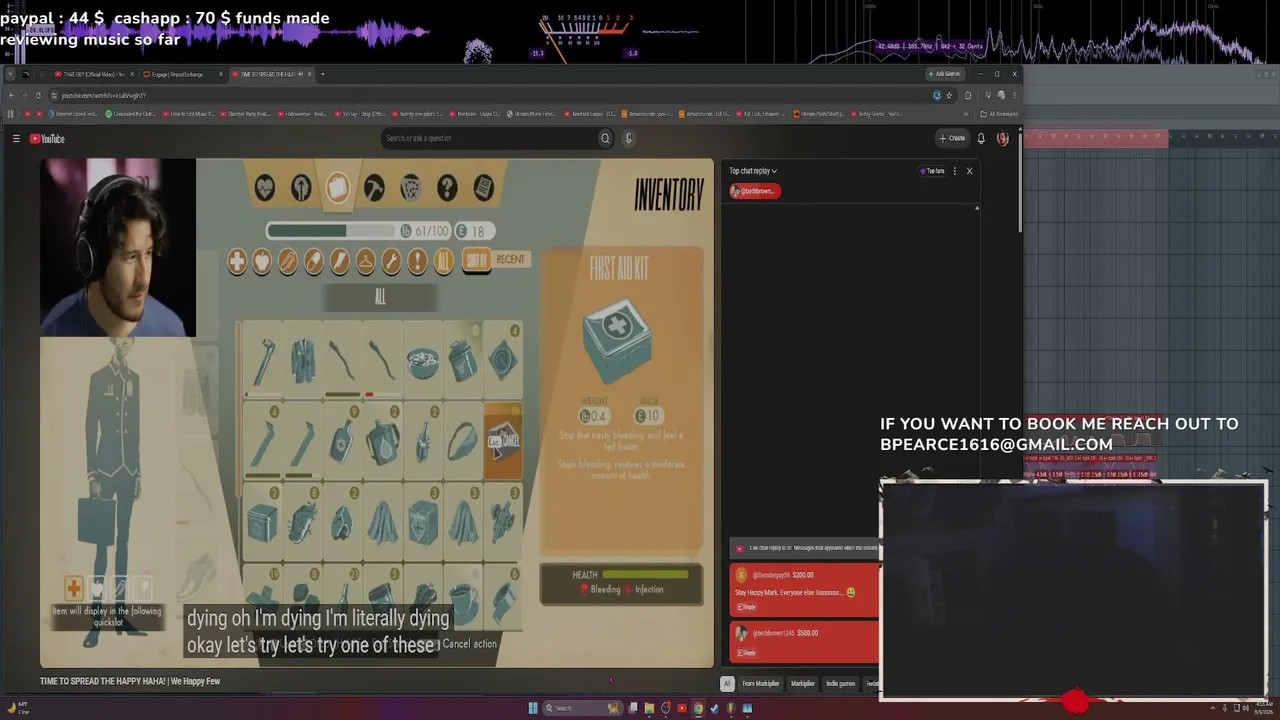This screenshot has height=720, width=1280.
Task: Click the Windows taskbar Search box
Action: tap(583, 708)
